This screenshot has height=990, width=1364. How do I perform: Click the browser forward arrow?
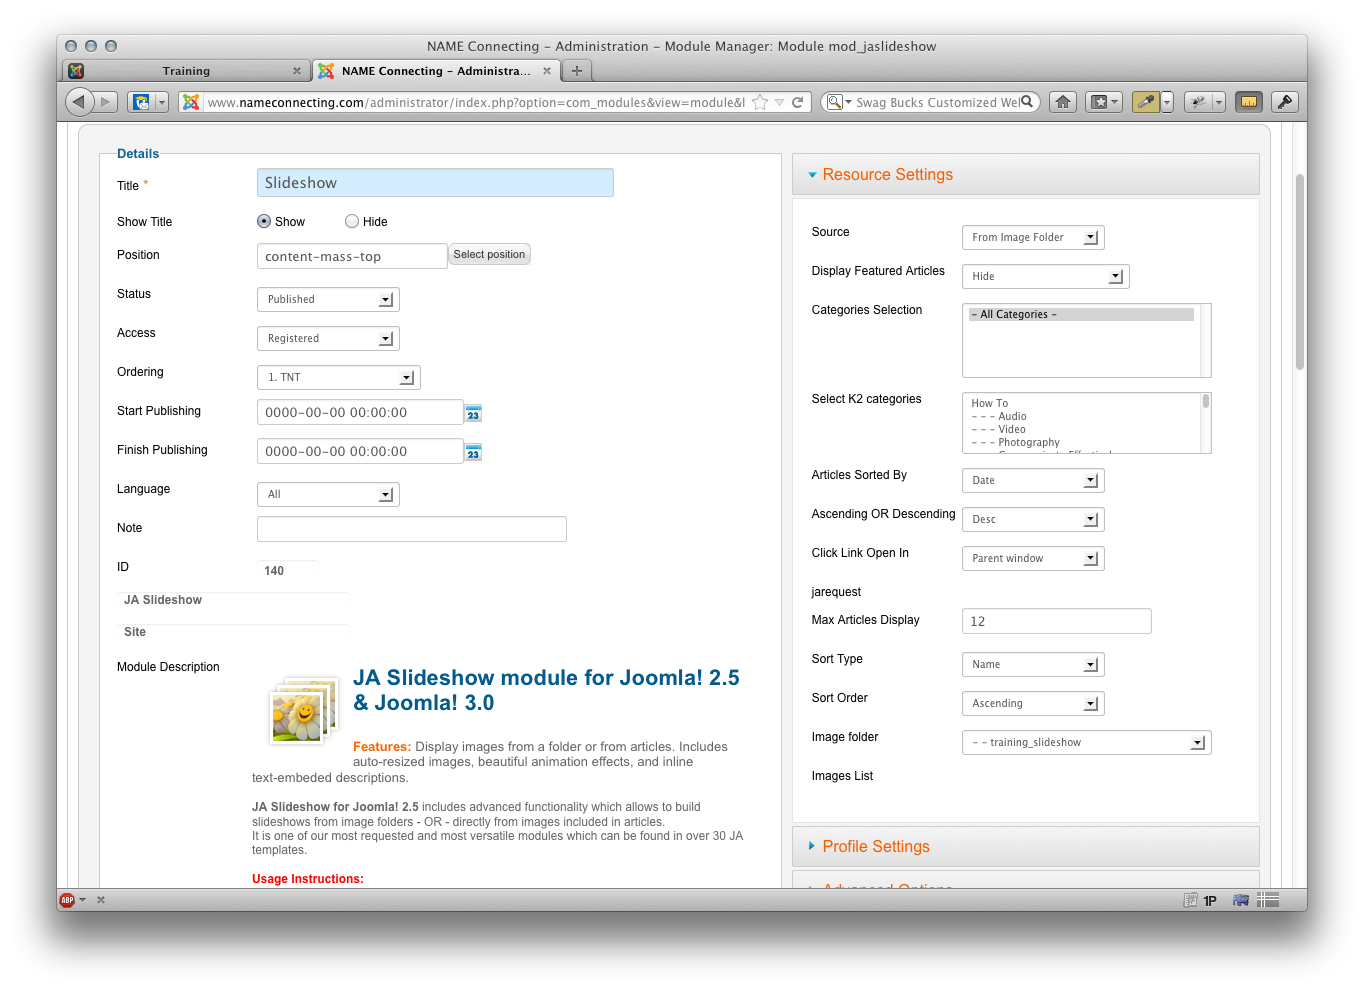[106, 102]
